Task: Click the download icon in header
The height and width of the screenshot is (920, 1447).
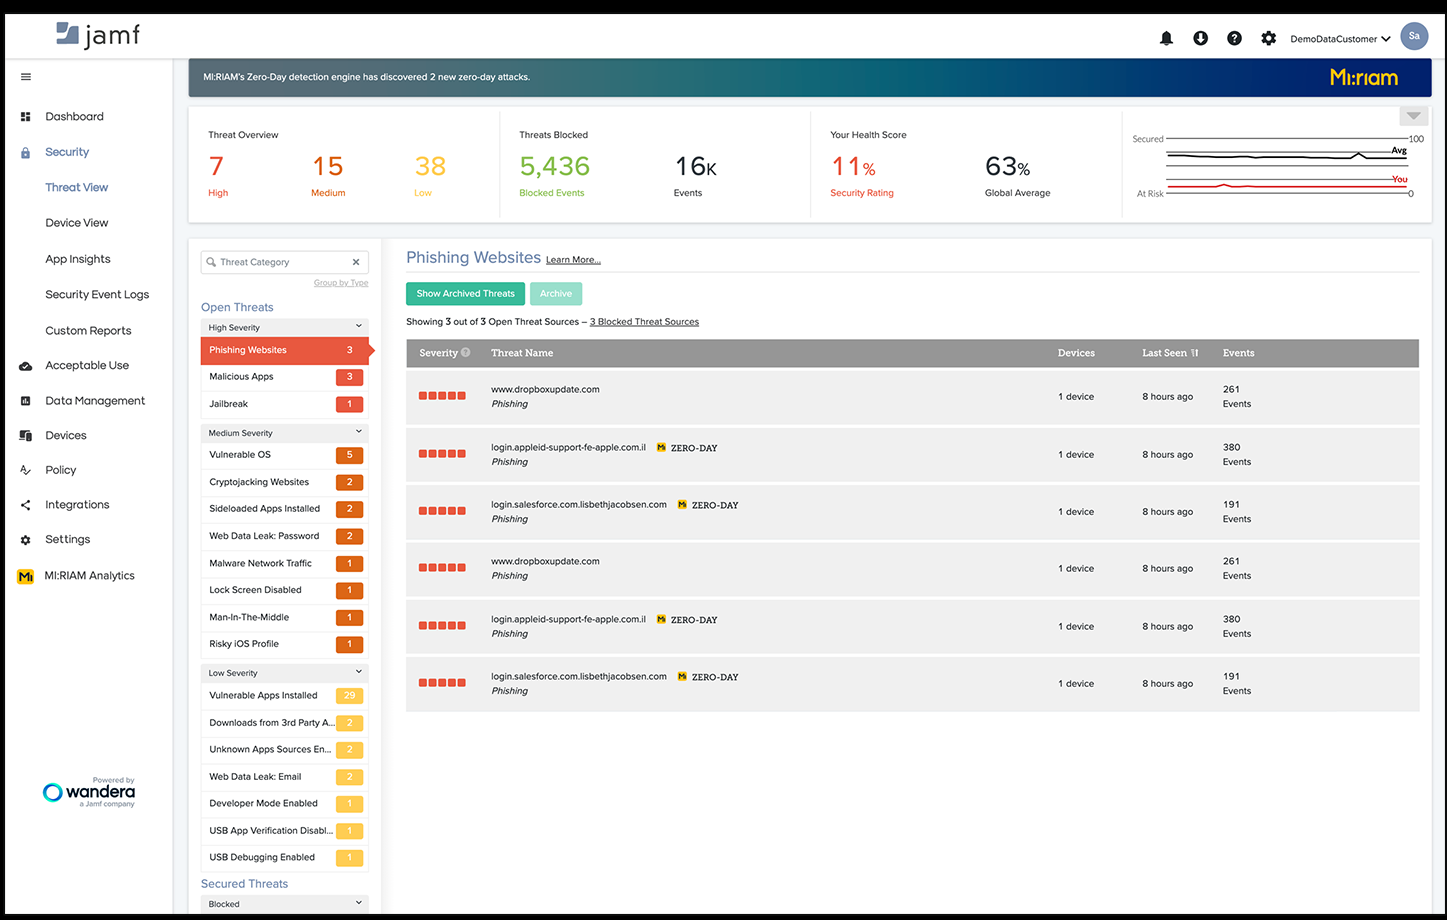Action: 1200,38
